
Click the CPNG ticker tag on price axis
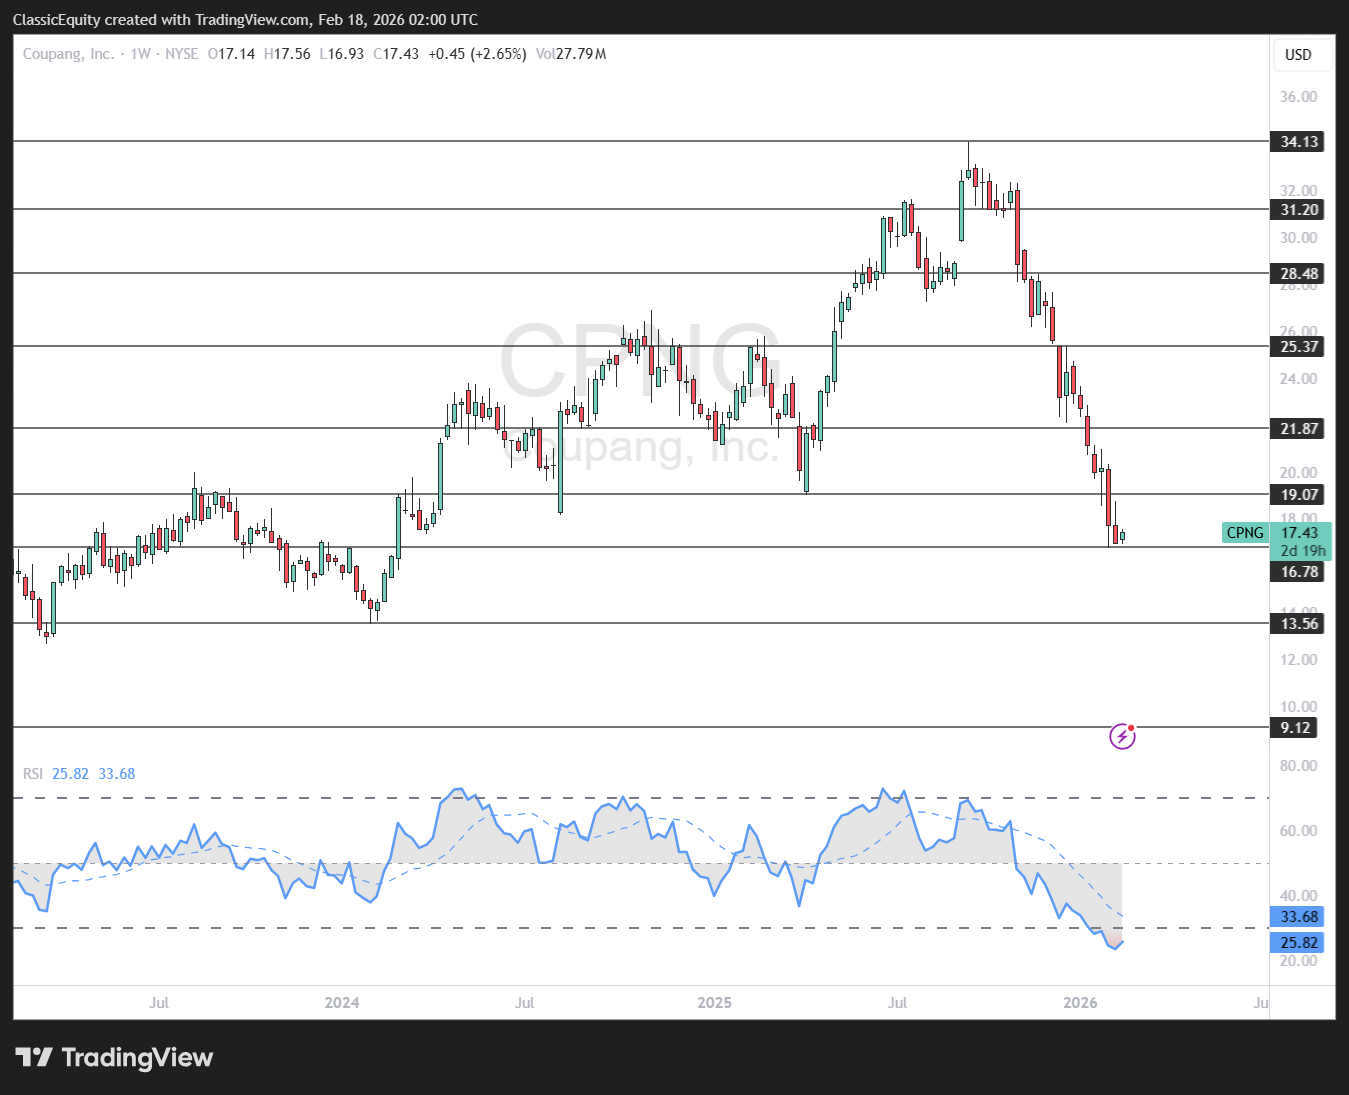1245,533
